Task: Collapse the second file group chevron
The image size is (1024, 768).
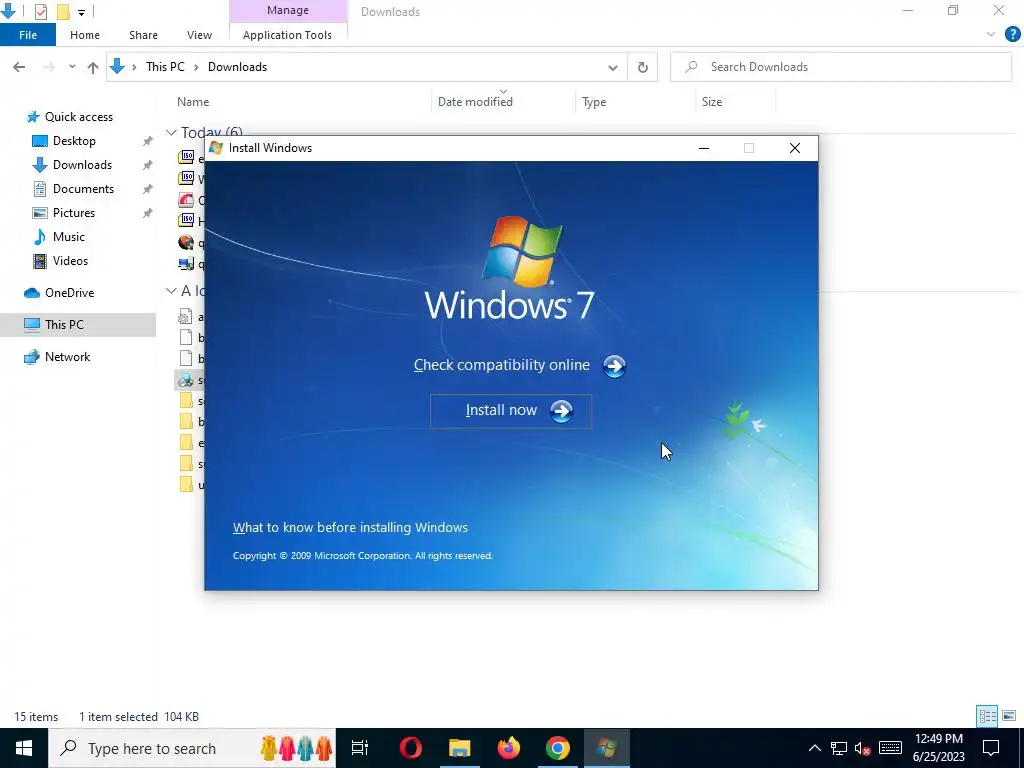Action: (x=171, y=291)
